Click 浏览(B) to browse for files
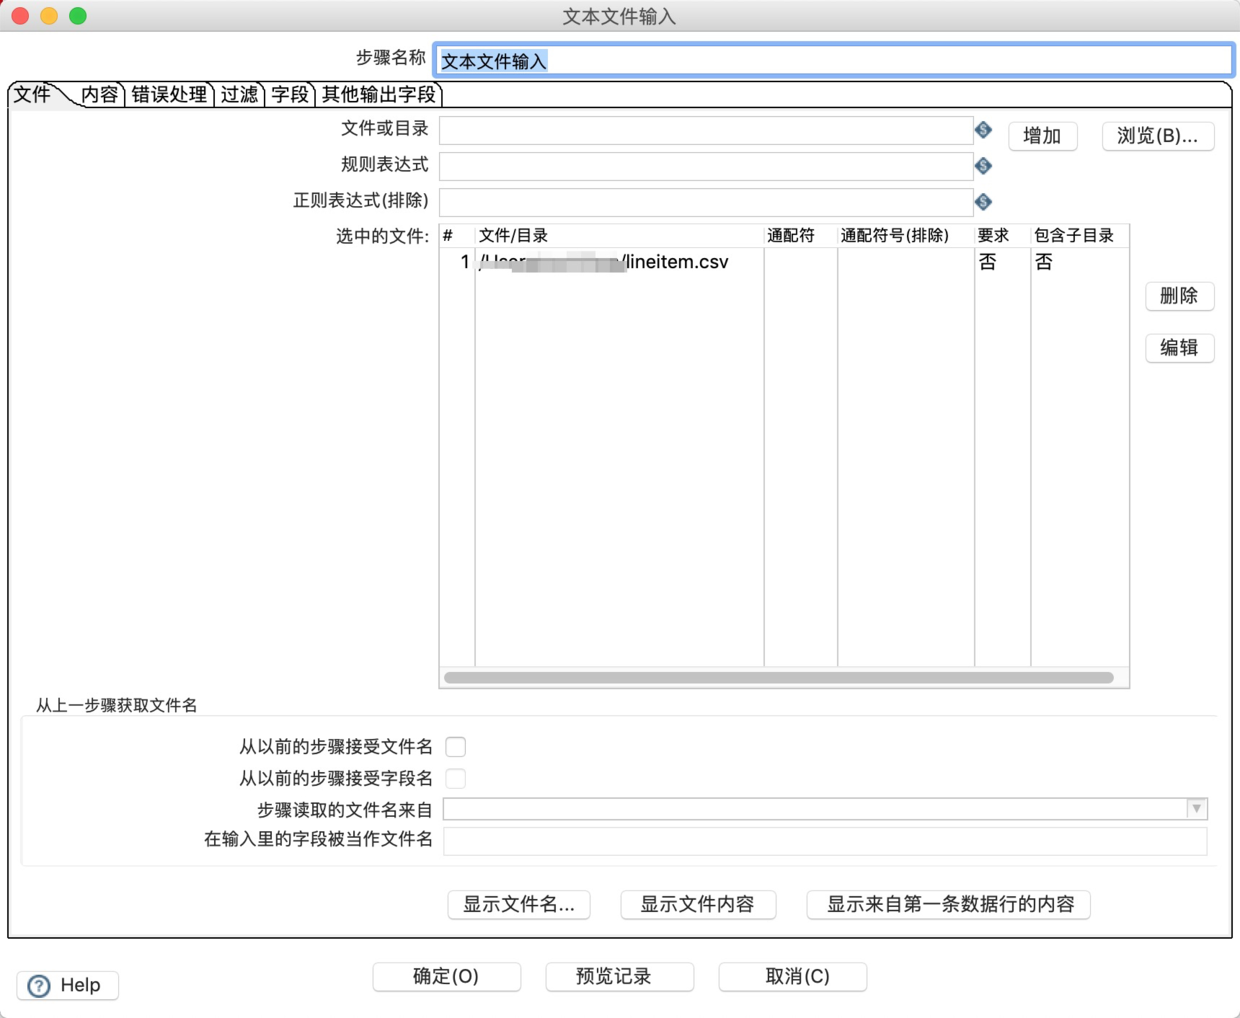 pyautogui.click(x=1157, y=136)
